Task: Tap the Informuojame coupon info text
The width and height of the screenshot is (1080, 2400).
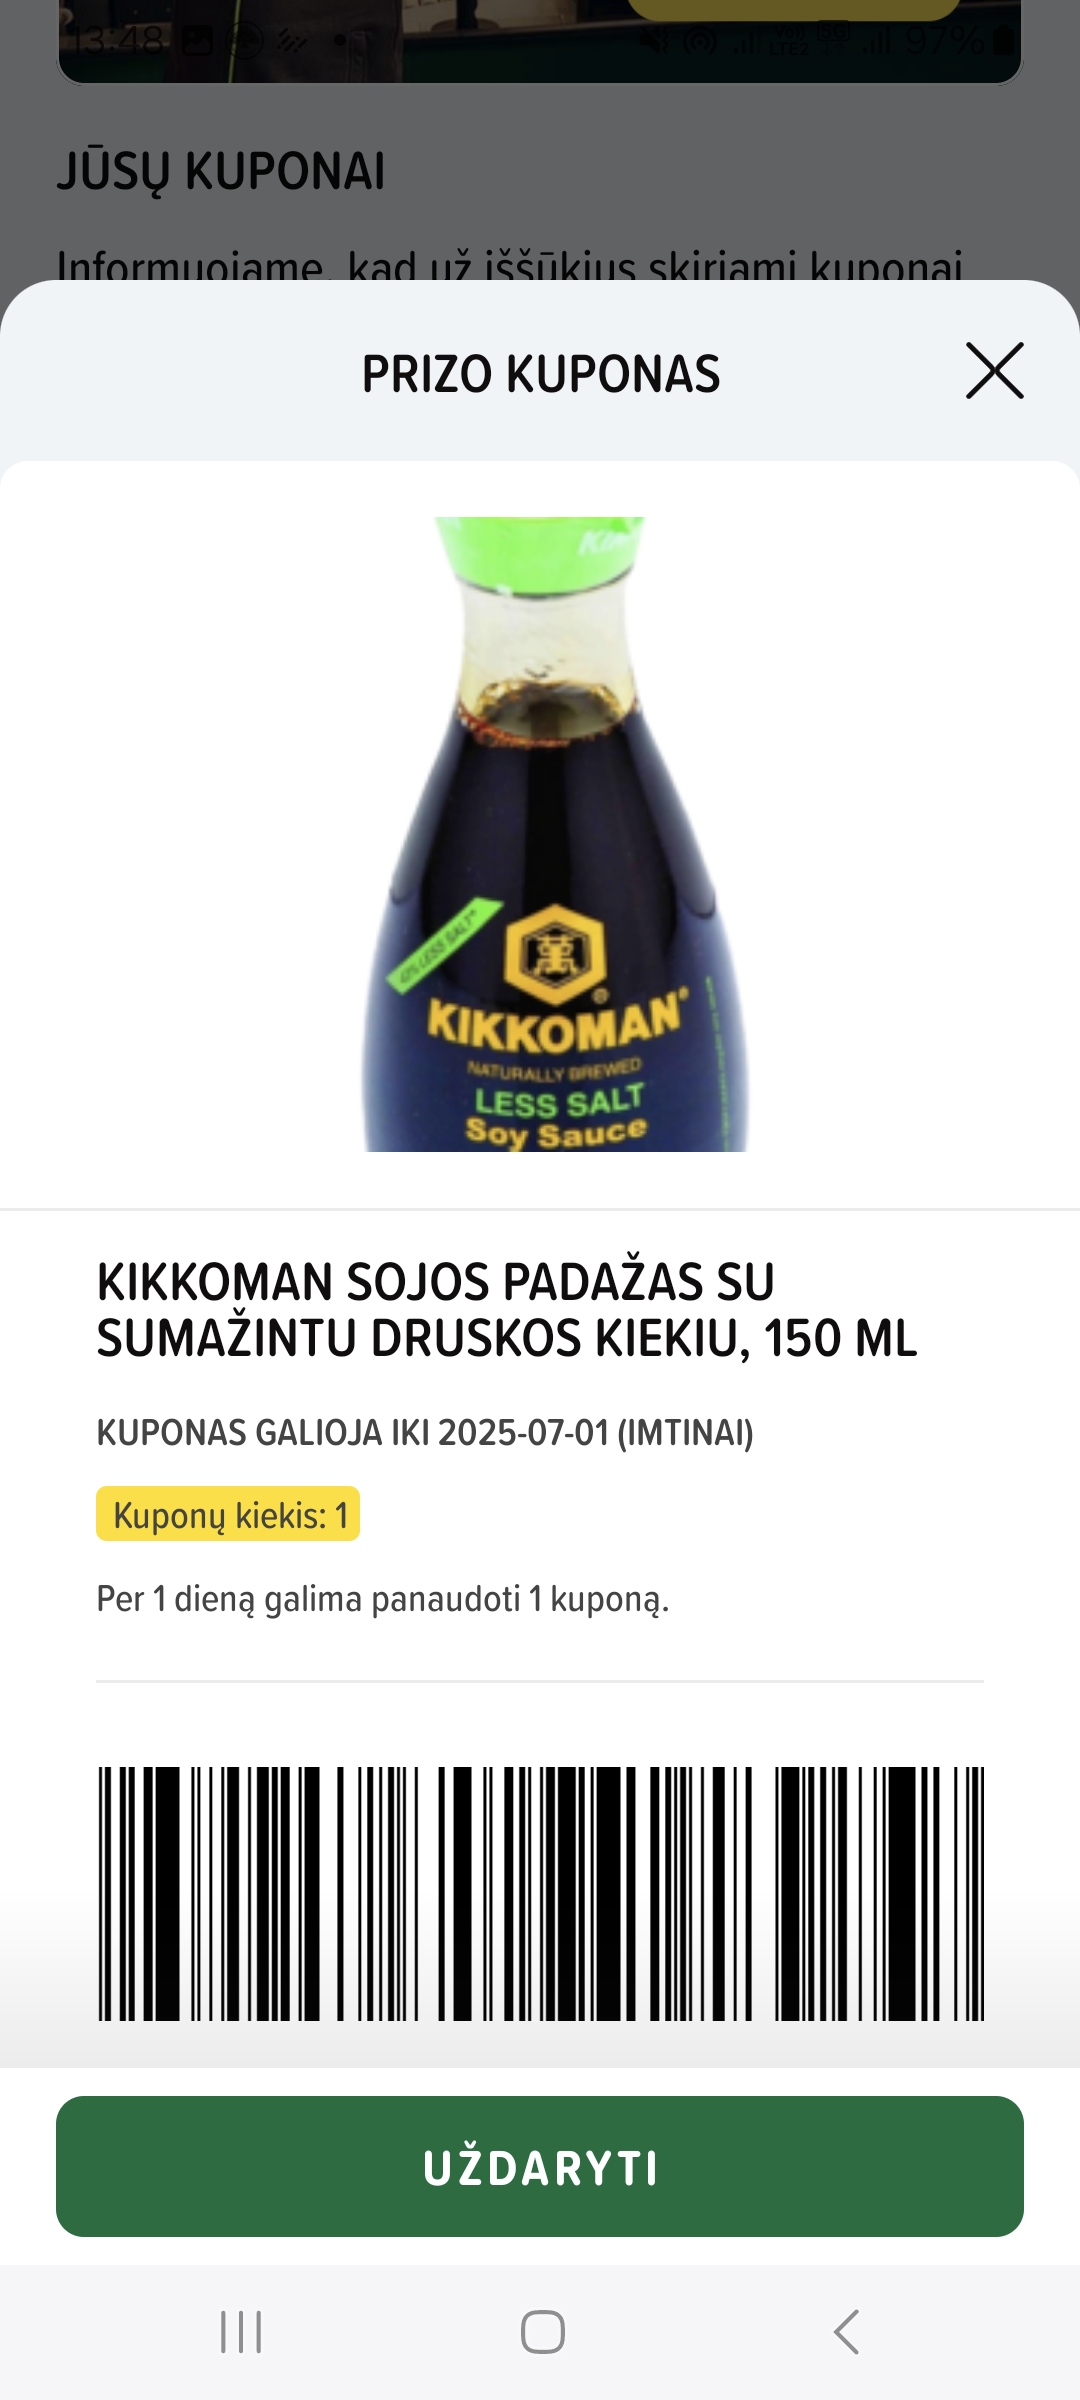Action: (x=510, y=265)
